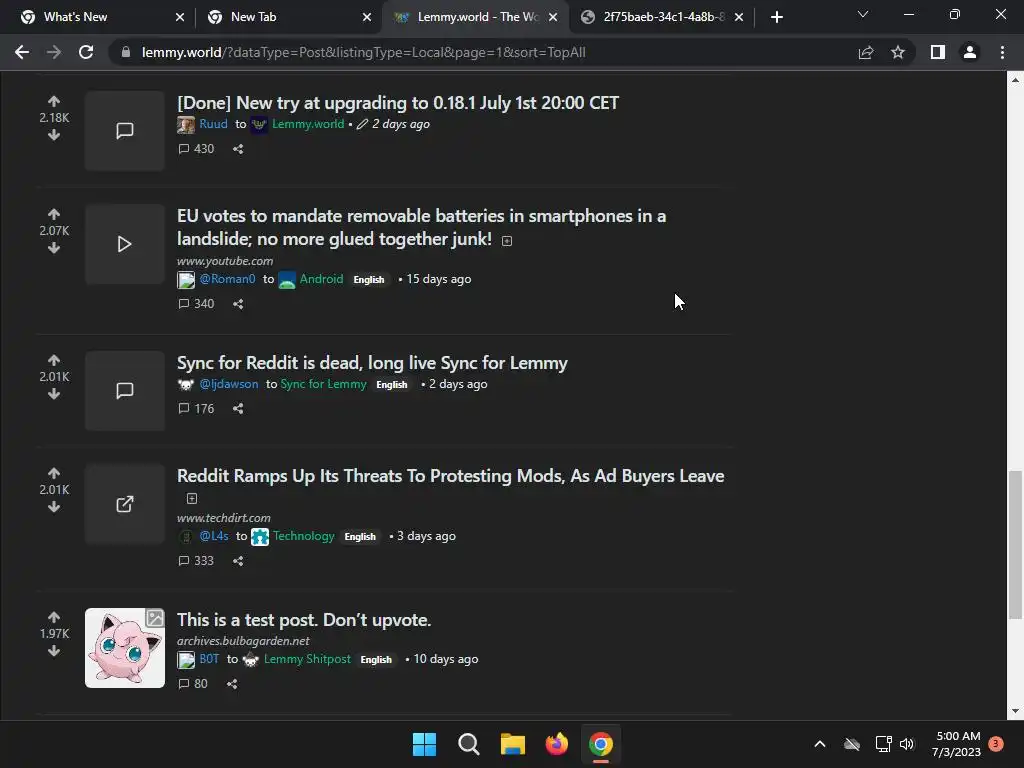Image resolution: width=1024 pixels, height=768 pixels.
Task: Show hidden system tray icons
Action: pyautogui.click(x=820, y=744)
